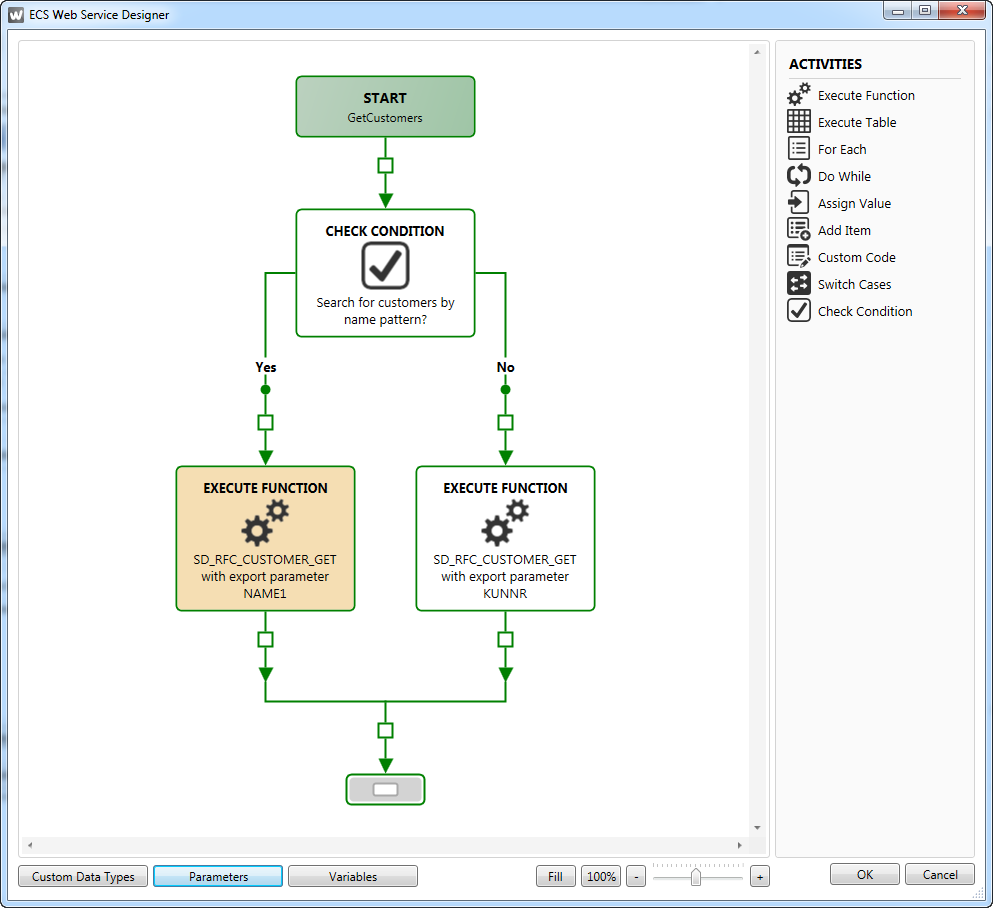Viewport: 993px width, 908px height.
Task: Select the Check Condition activity in the list
Action: [x=864, y=311]
